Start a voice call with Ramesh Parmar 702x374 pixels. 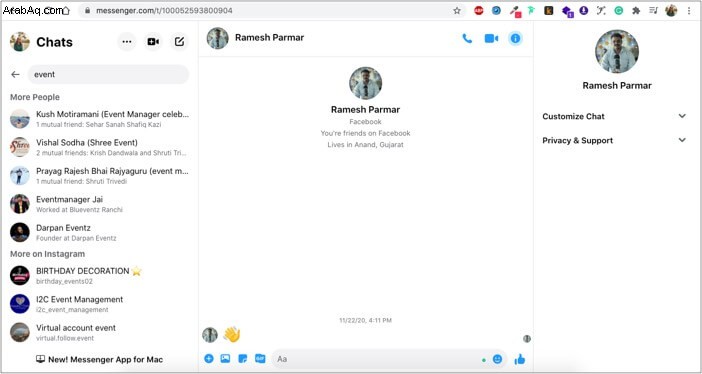(x=467, y=39)
